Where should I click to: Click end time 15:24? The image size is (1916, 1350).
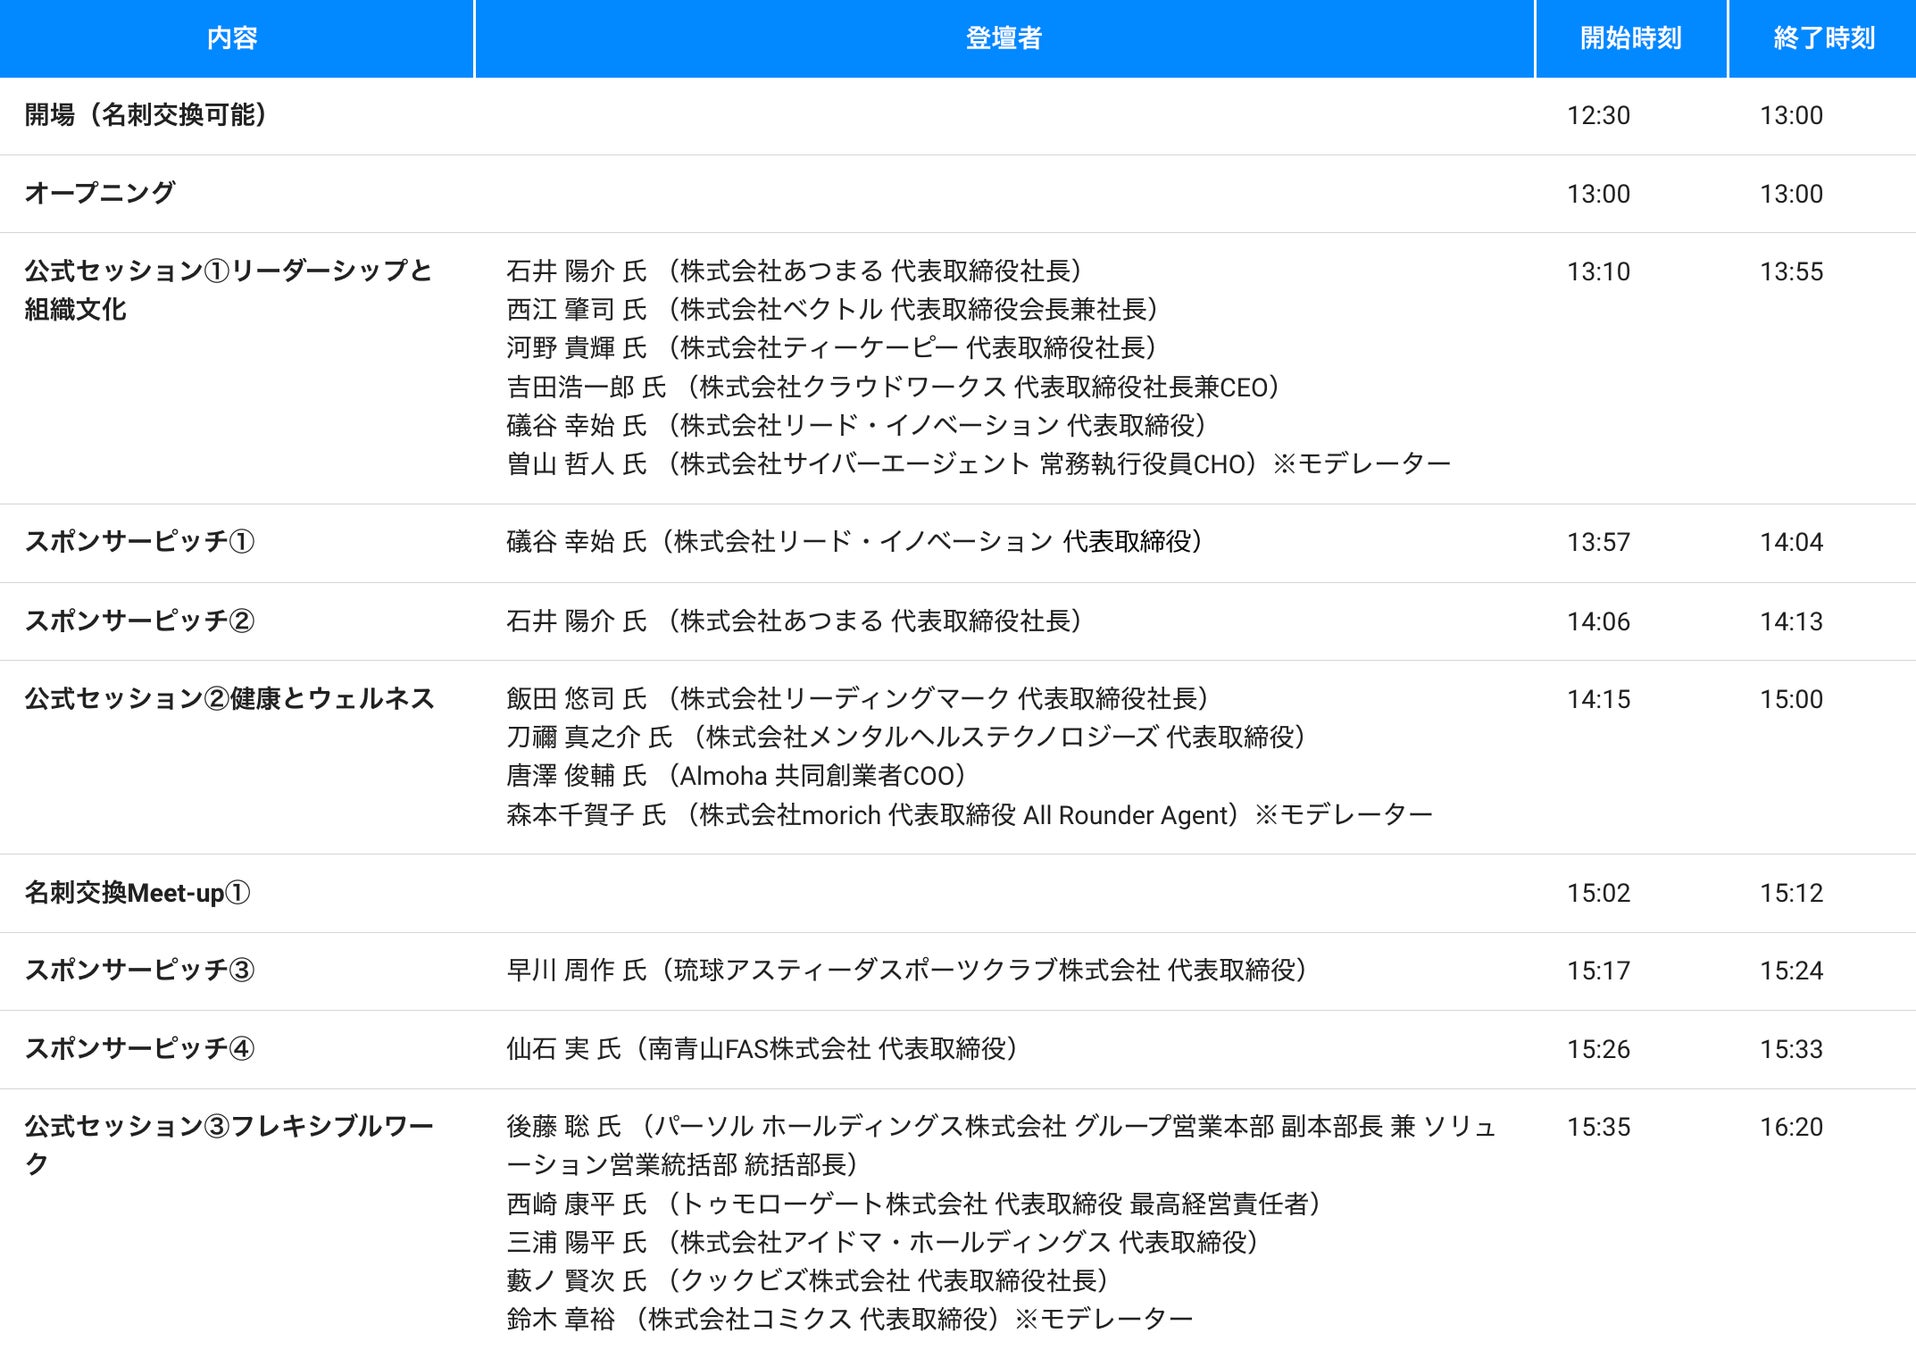(1791, 970)
